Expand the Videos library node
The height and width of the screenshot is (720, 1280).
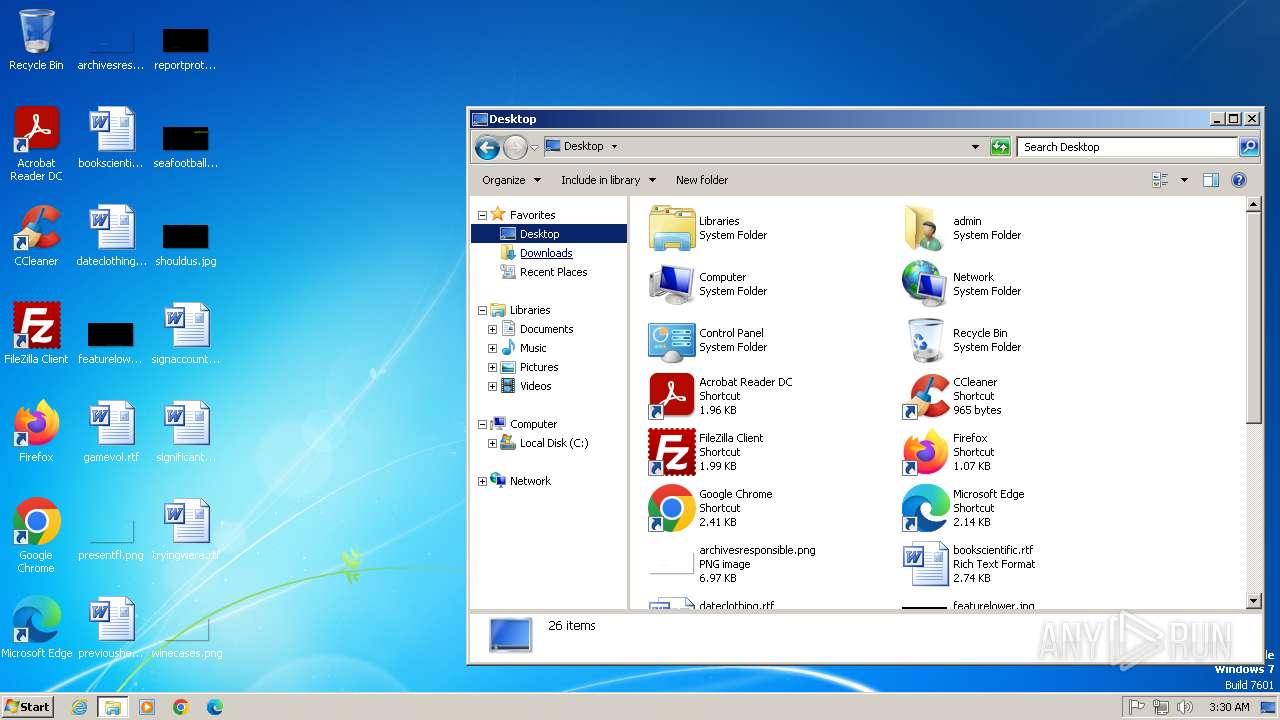(492, 386)
